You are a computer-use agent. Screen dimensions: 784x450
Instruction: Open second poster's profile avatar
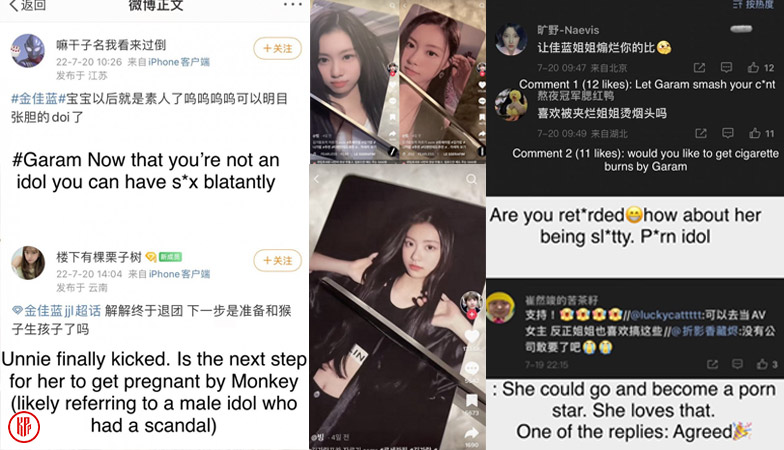click(28, 262)
